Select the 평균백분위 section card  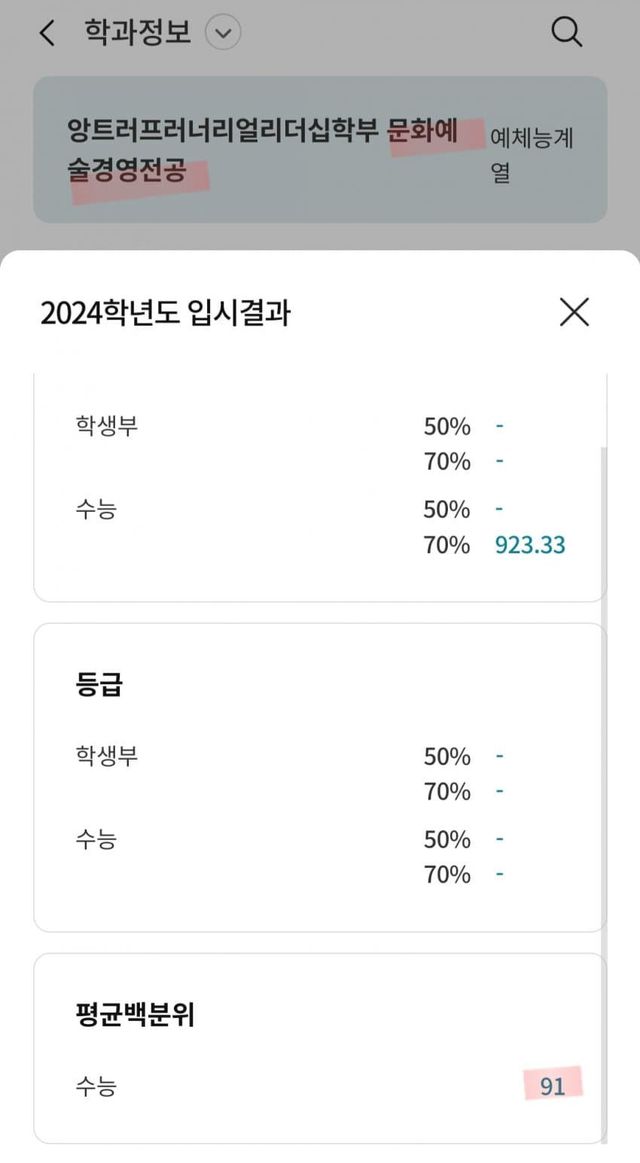pos(320,1048)
